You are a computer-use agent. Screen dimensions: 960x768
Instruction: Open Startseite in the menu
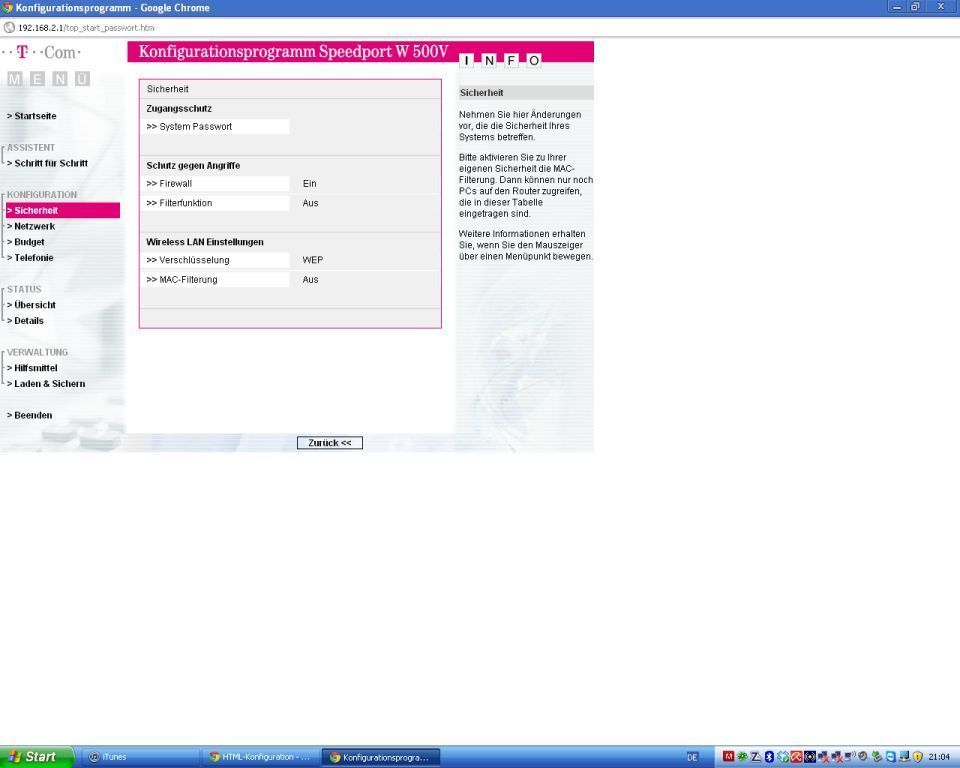coord(32,116)
